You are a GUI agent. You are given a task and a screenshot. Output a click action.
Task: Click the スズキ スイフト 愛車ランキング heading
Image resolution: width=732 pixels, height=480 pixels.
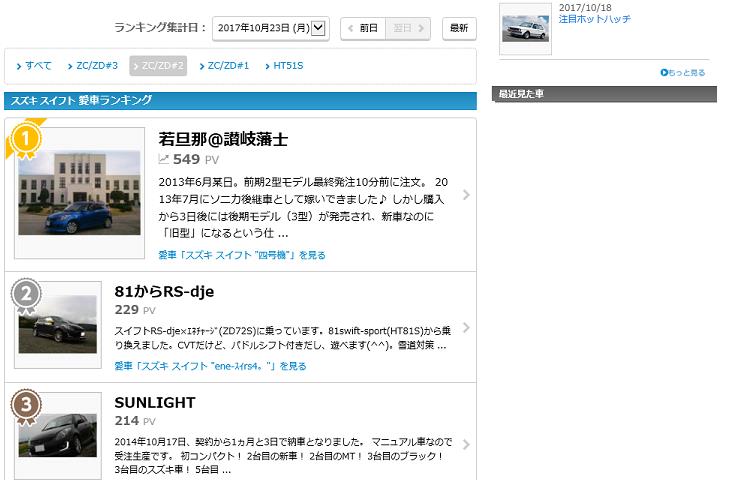click(x=240, y=101)
